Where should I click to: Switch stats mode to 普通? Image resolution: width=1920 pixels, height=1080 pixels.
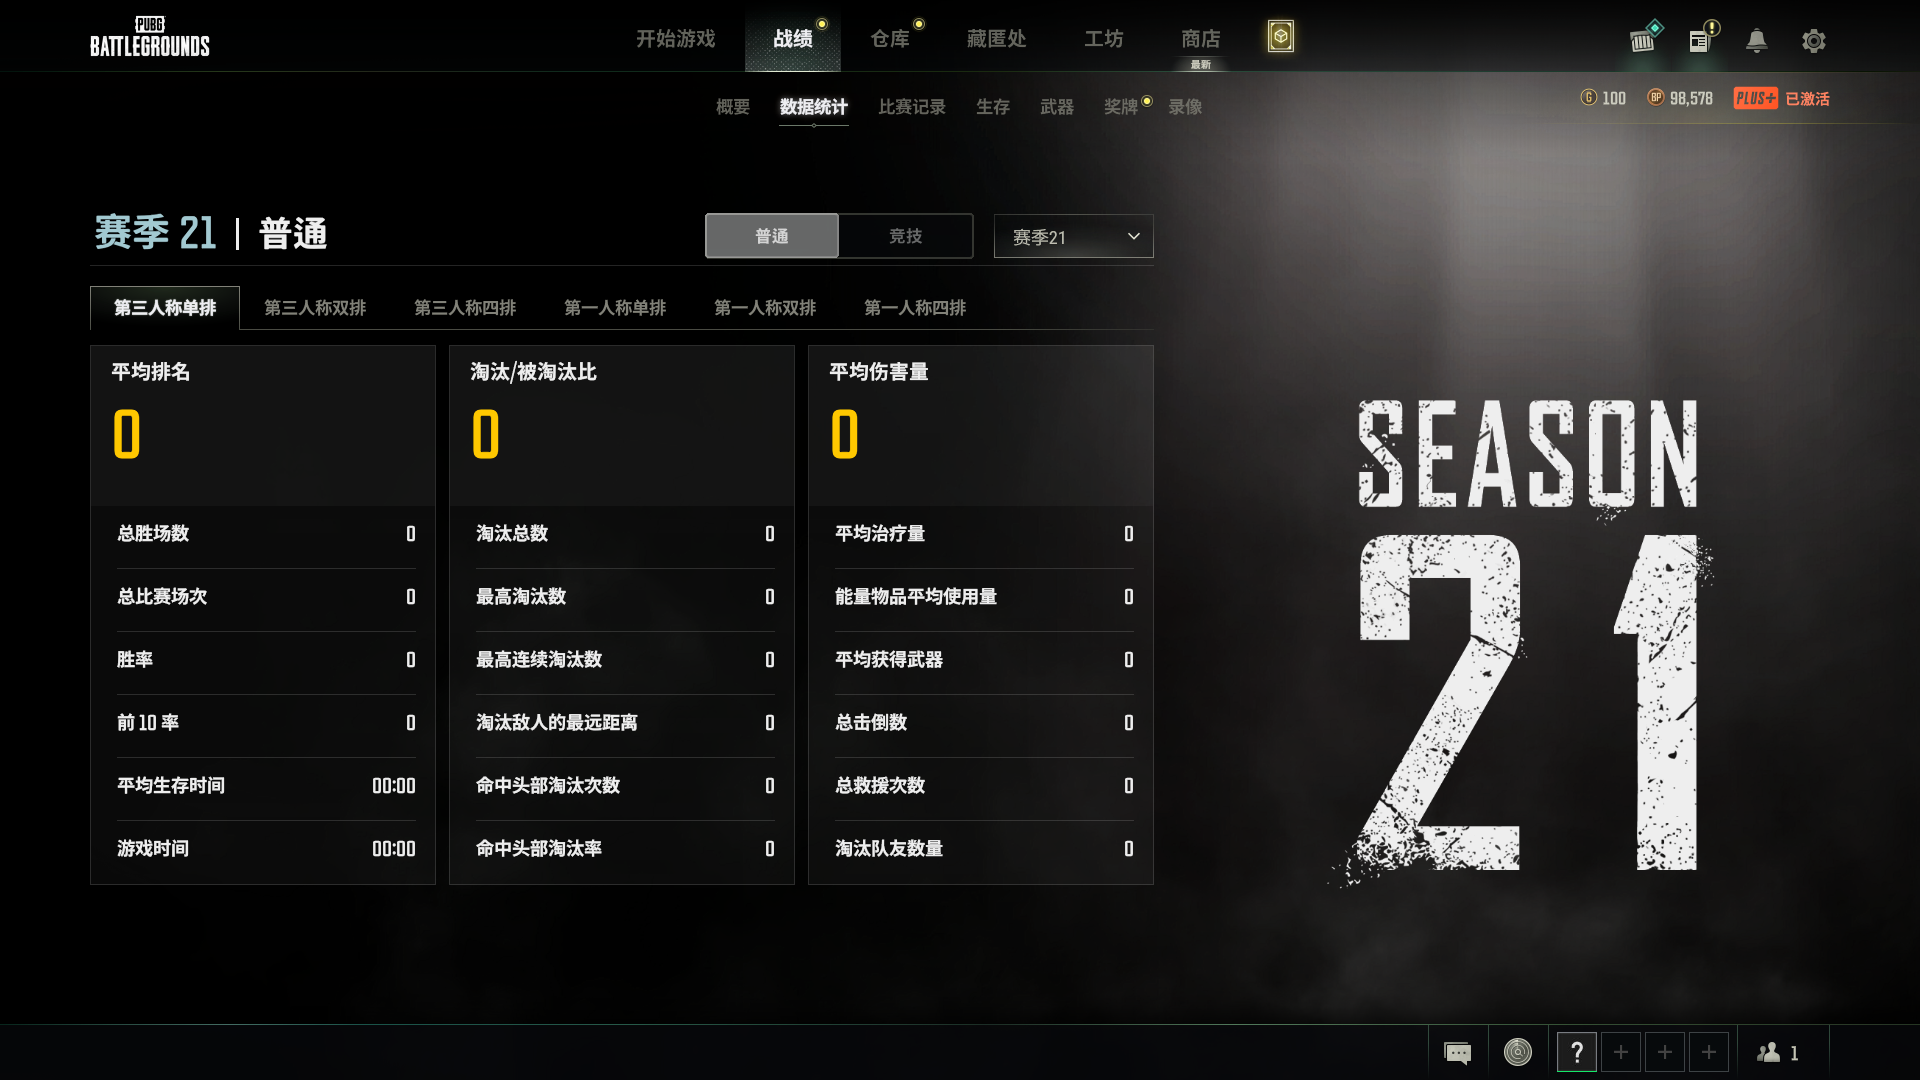click(771, 236)
